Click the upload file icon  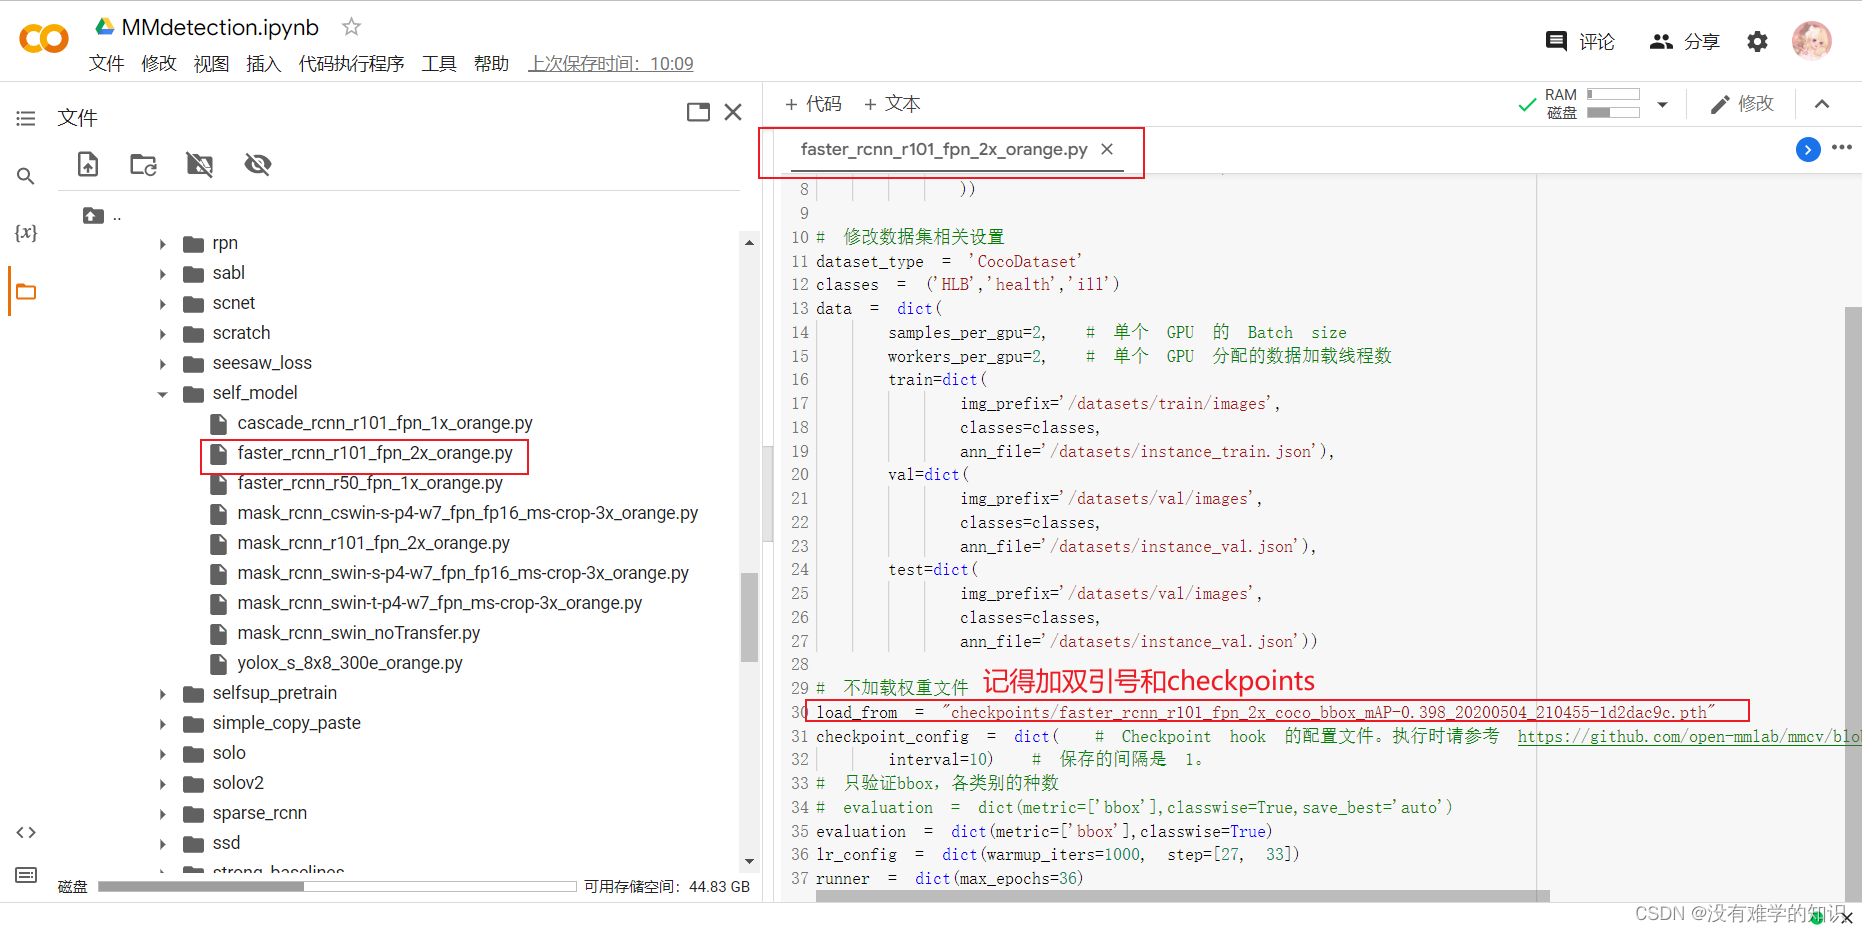pos(88,164)
